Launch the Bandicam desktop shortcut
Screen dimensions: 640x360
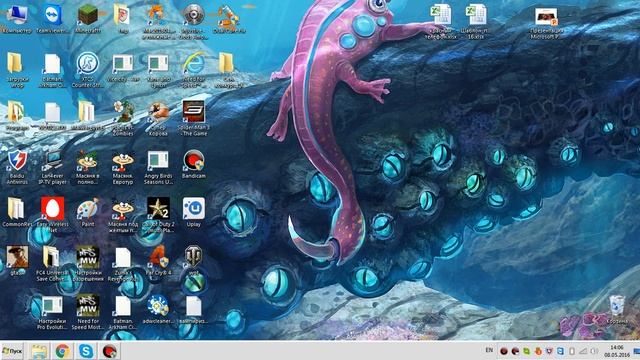[x=194, y=164]
